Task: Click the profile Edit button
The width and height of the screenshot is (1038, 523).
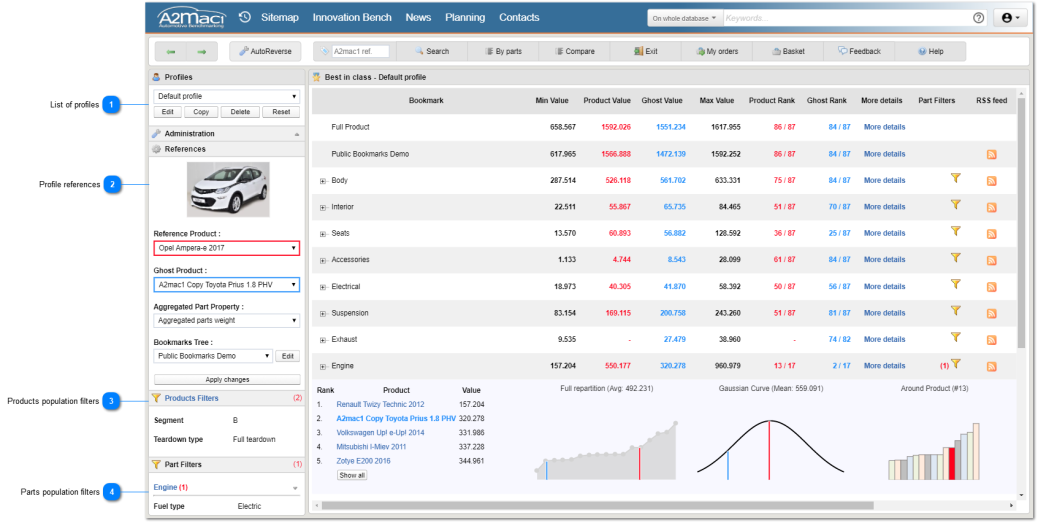Action: click(x=168, y=112)
